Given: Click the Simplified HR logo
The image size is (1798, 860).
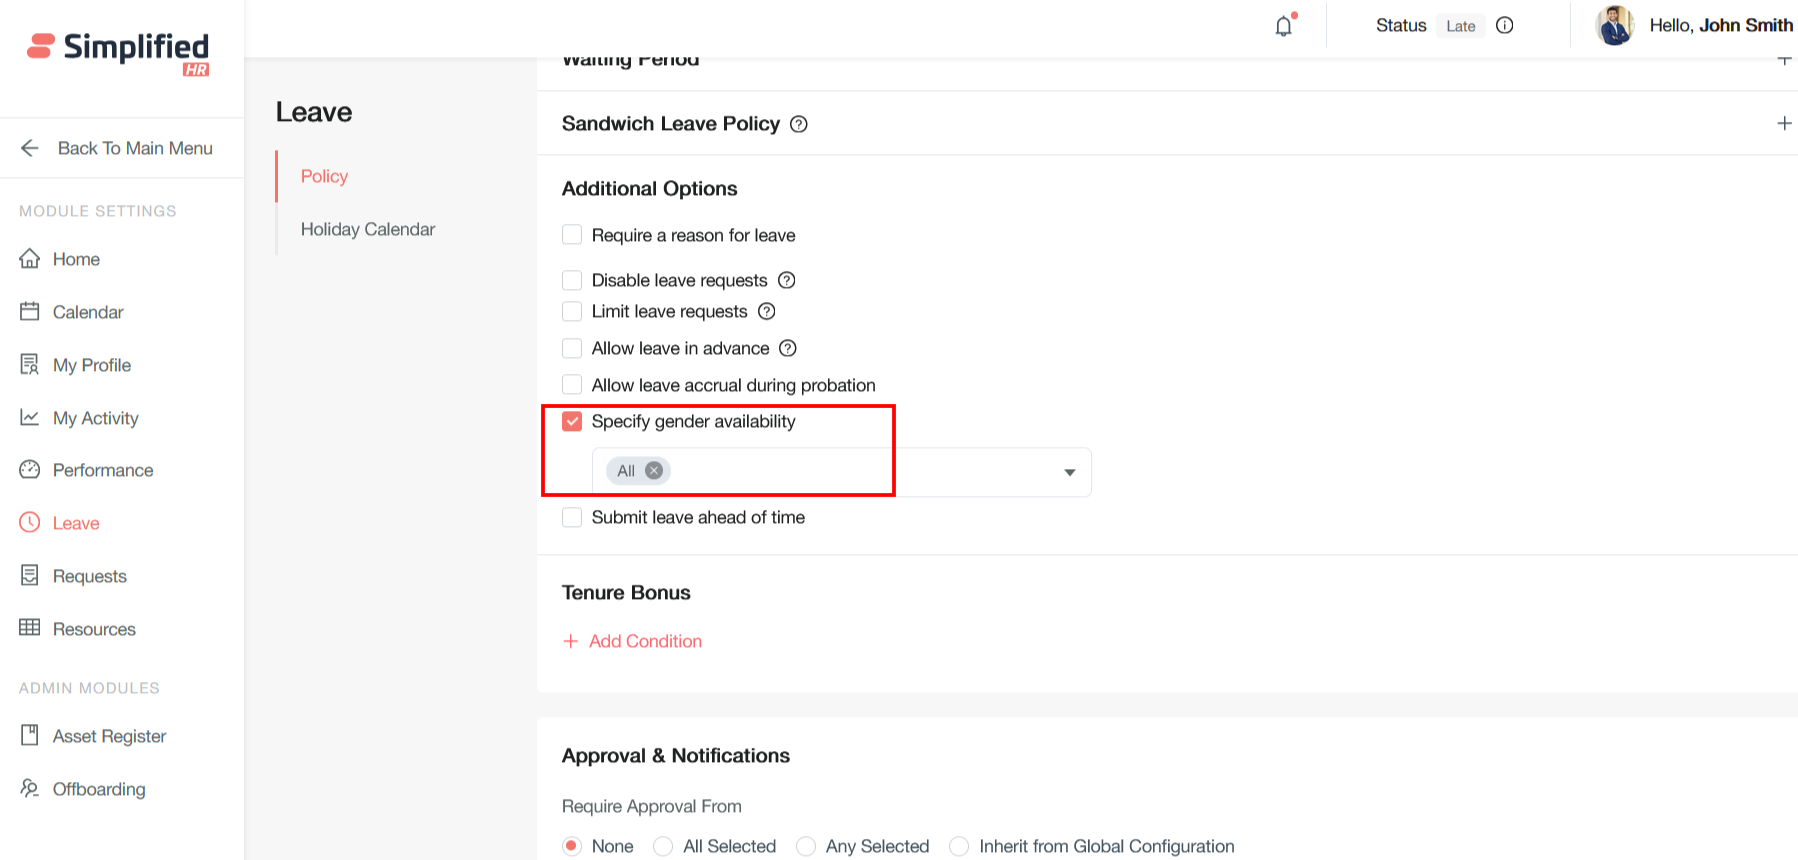Looking at the screenshot, I should [119, 52].
